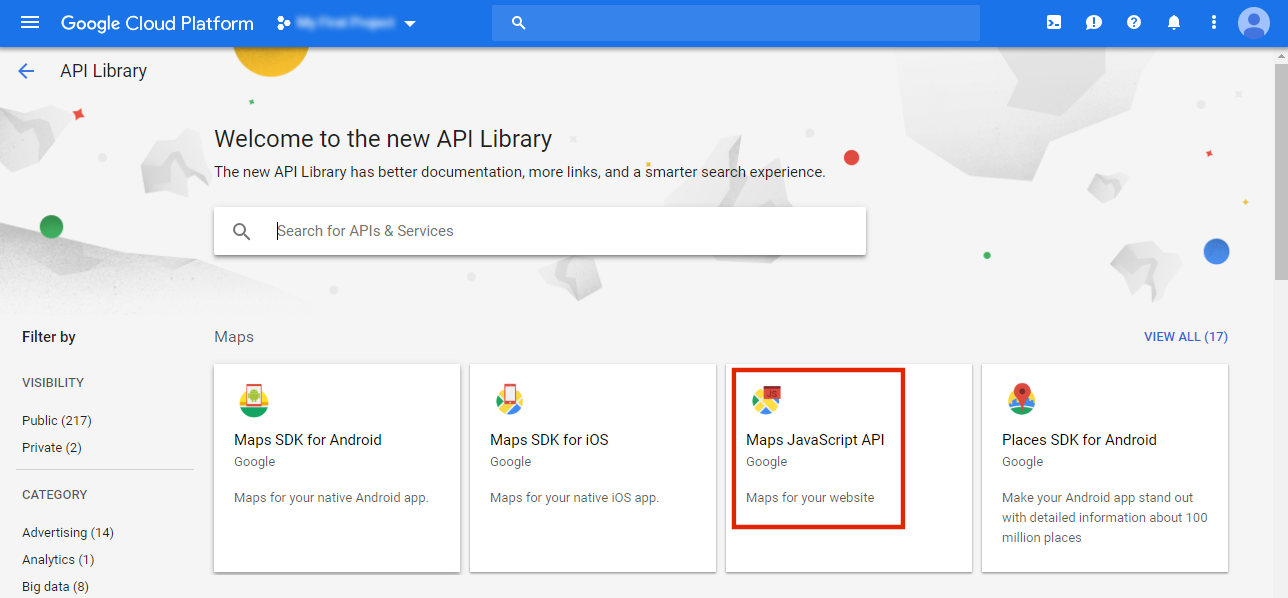Click the Maps JavaScript API icon
Screen dimensions: 1288x598
pos(766,400)
